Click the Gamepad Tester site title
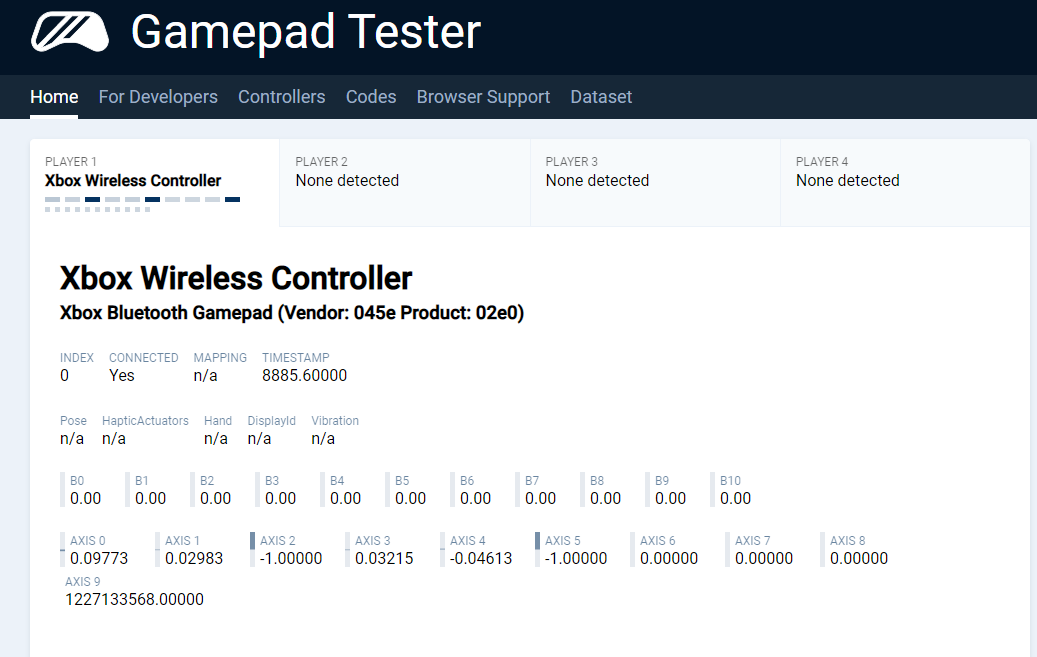This screenshot has height=657, width=1037. coord(306,32)
